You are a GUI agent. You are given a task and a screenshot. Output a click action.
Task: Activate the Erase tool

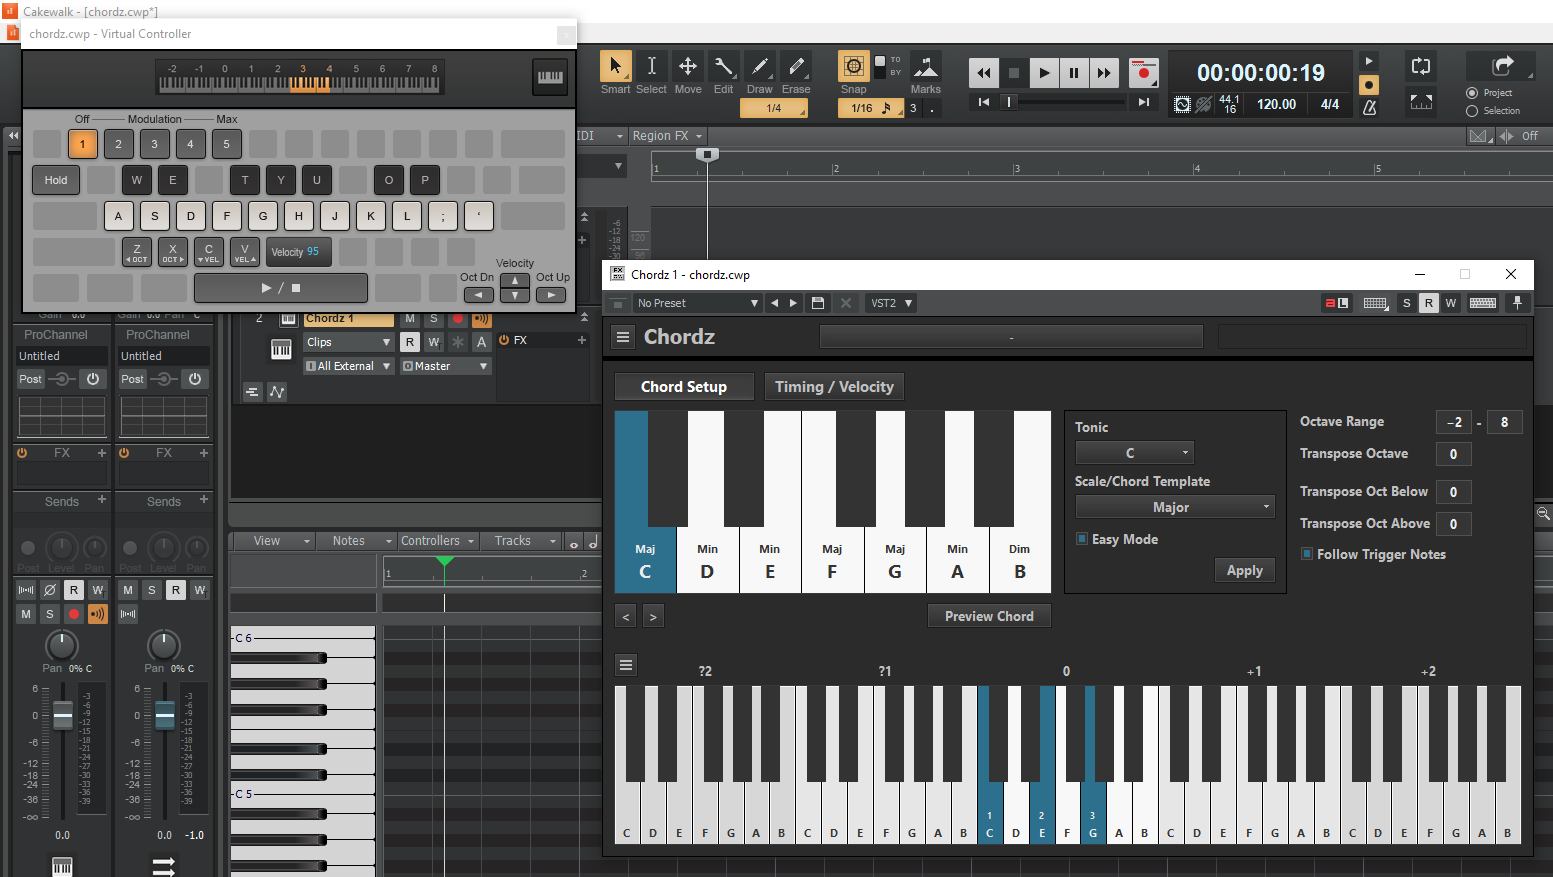pos(796,67)
